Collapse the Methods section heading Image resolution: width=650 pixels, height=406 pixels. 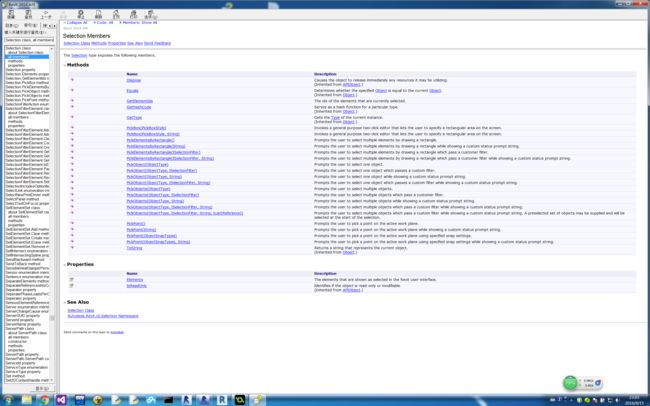coord(78,65)
